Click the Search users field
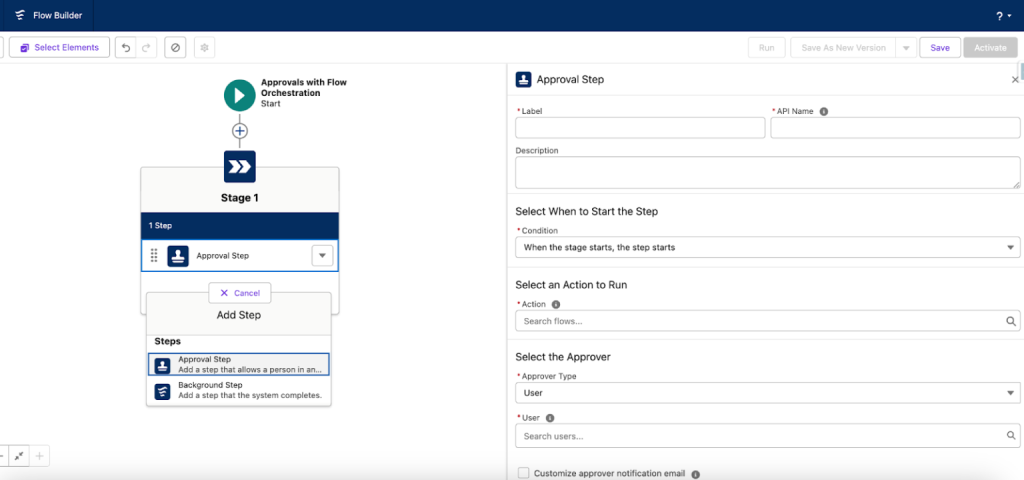1024x480 pixels. pyautogui.click(x=767, y=436)
